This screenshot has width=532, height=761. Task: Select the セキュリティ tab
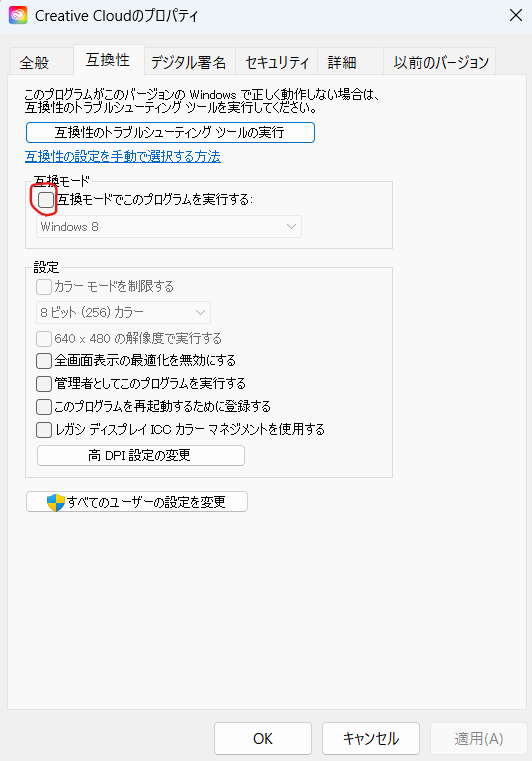(277, 62)
